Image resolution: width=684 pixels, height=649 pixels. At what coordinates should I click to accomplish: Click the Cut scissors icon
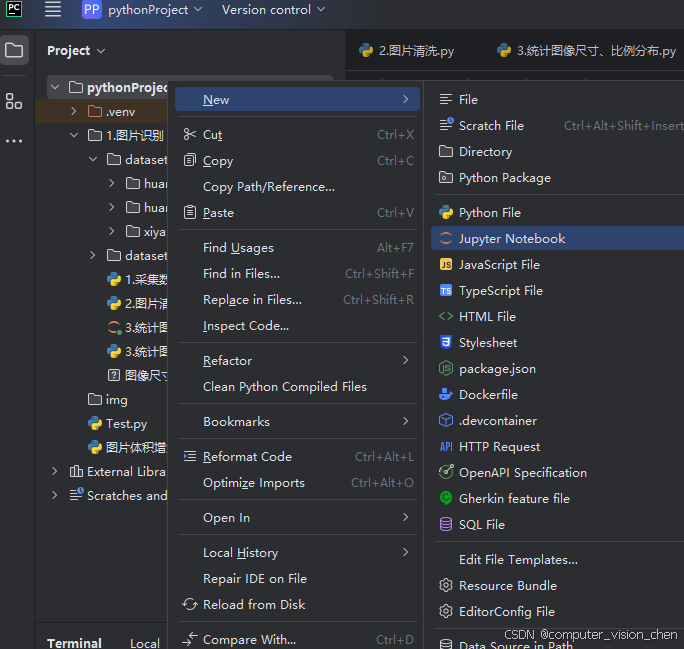pyautogui.click(x=189, y=134)
